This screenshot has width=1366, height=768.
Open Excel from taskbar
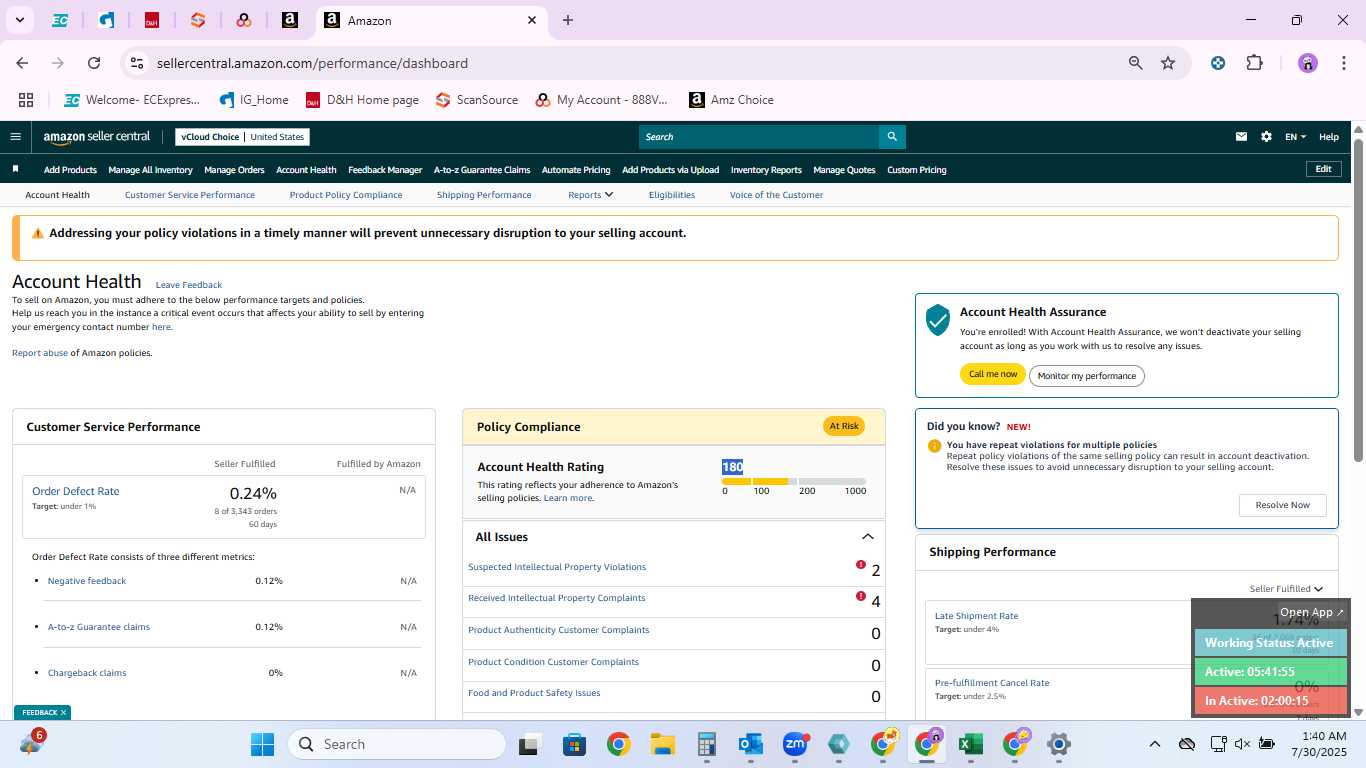click(x=970, y=744)
